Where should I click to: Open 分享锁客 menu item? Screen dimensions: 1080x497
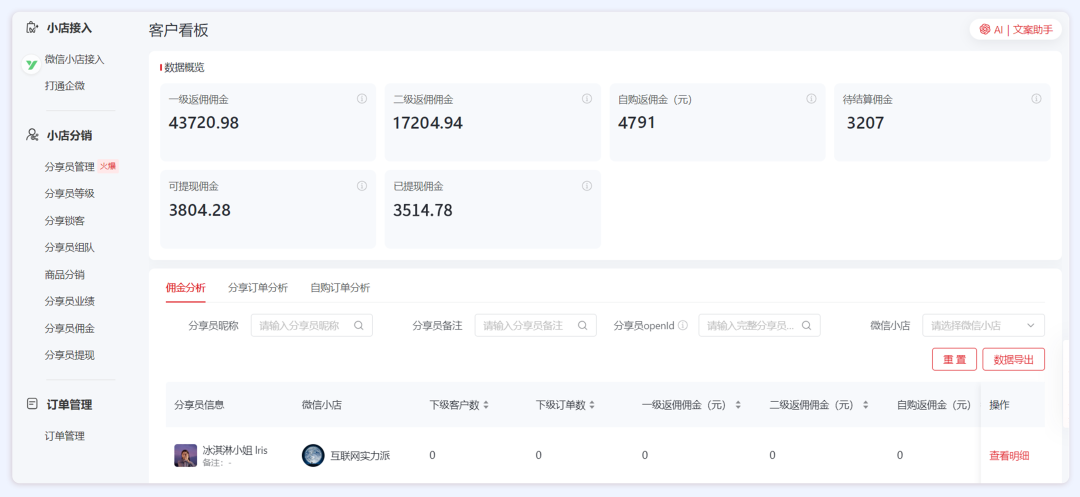point(65,221)
